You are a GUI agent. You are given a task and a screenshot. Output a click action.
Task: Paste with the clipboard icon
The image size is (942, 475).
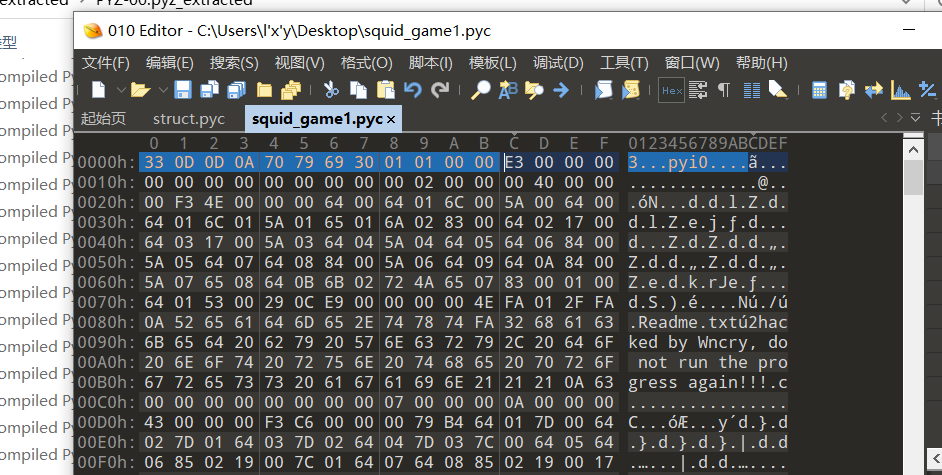(386, 90)
